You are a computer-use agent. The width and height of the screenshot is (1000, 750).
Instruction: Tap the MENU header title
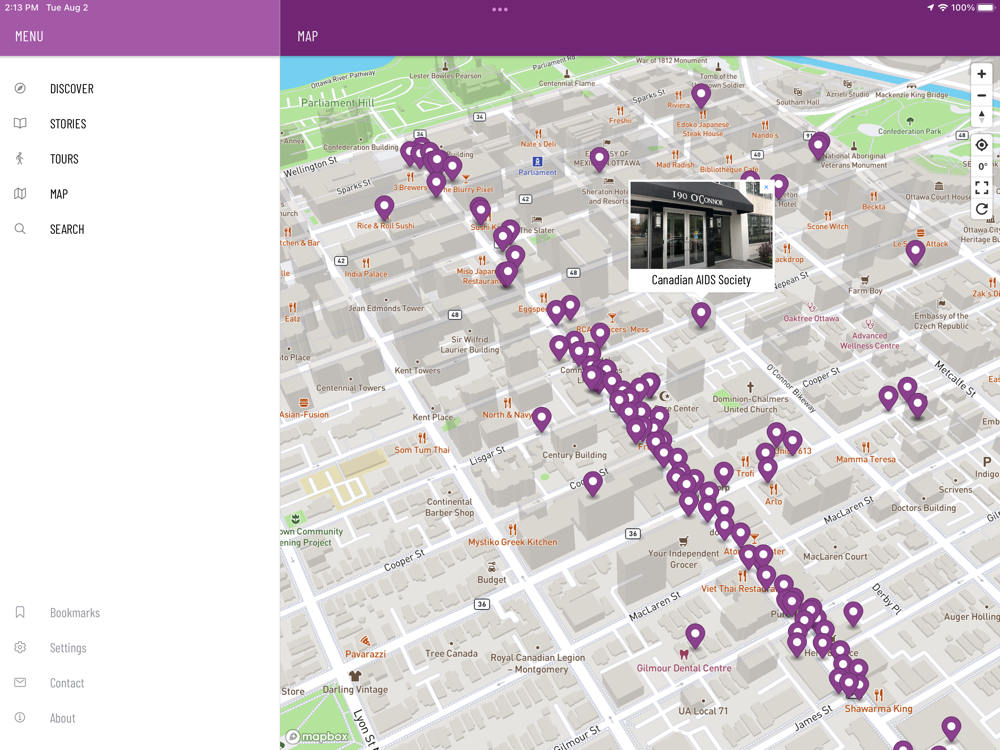click(29, 36)
